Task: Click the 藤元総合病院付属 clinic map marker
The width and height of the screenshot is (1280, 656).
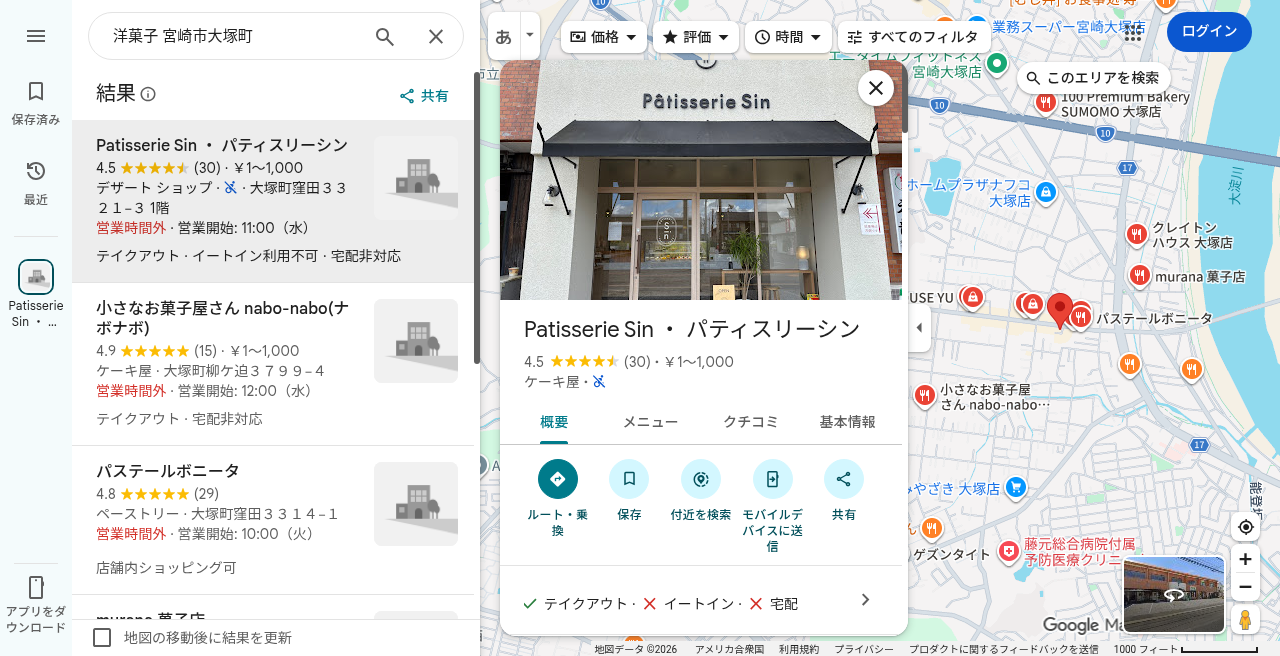Action: click(x=1010, y=551)
